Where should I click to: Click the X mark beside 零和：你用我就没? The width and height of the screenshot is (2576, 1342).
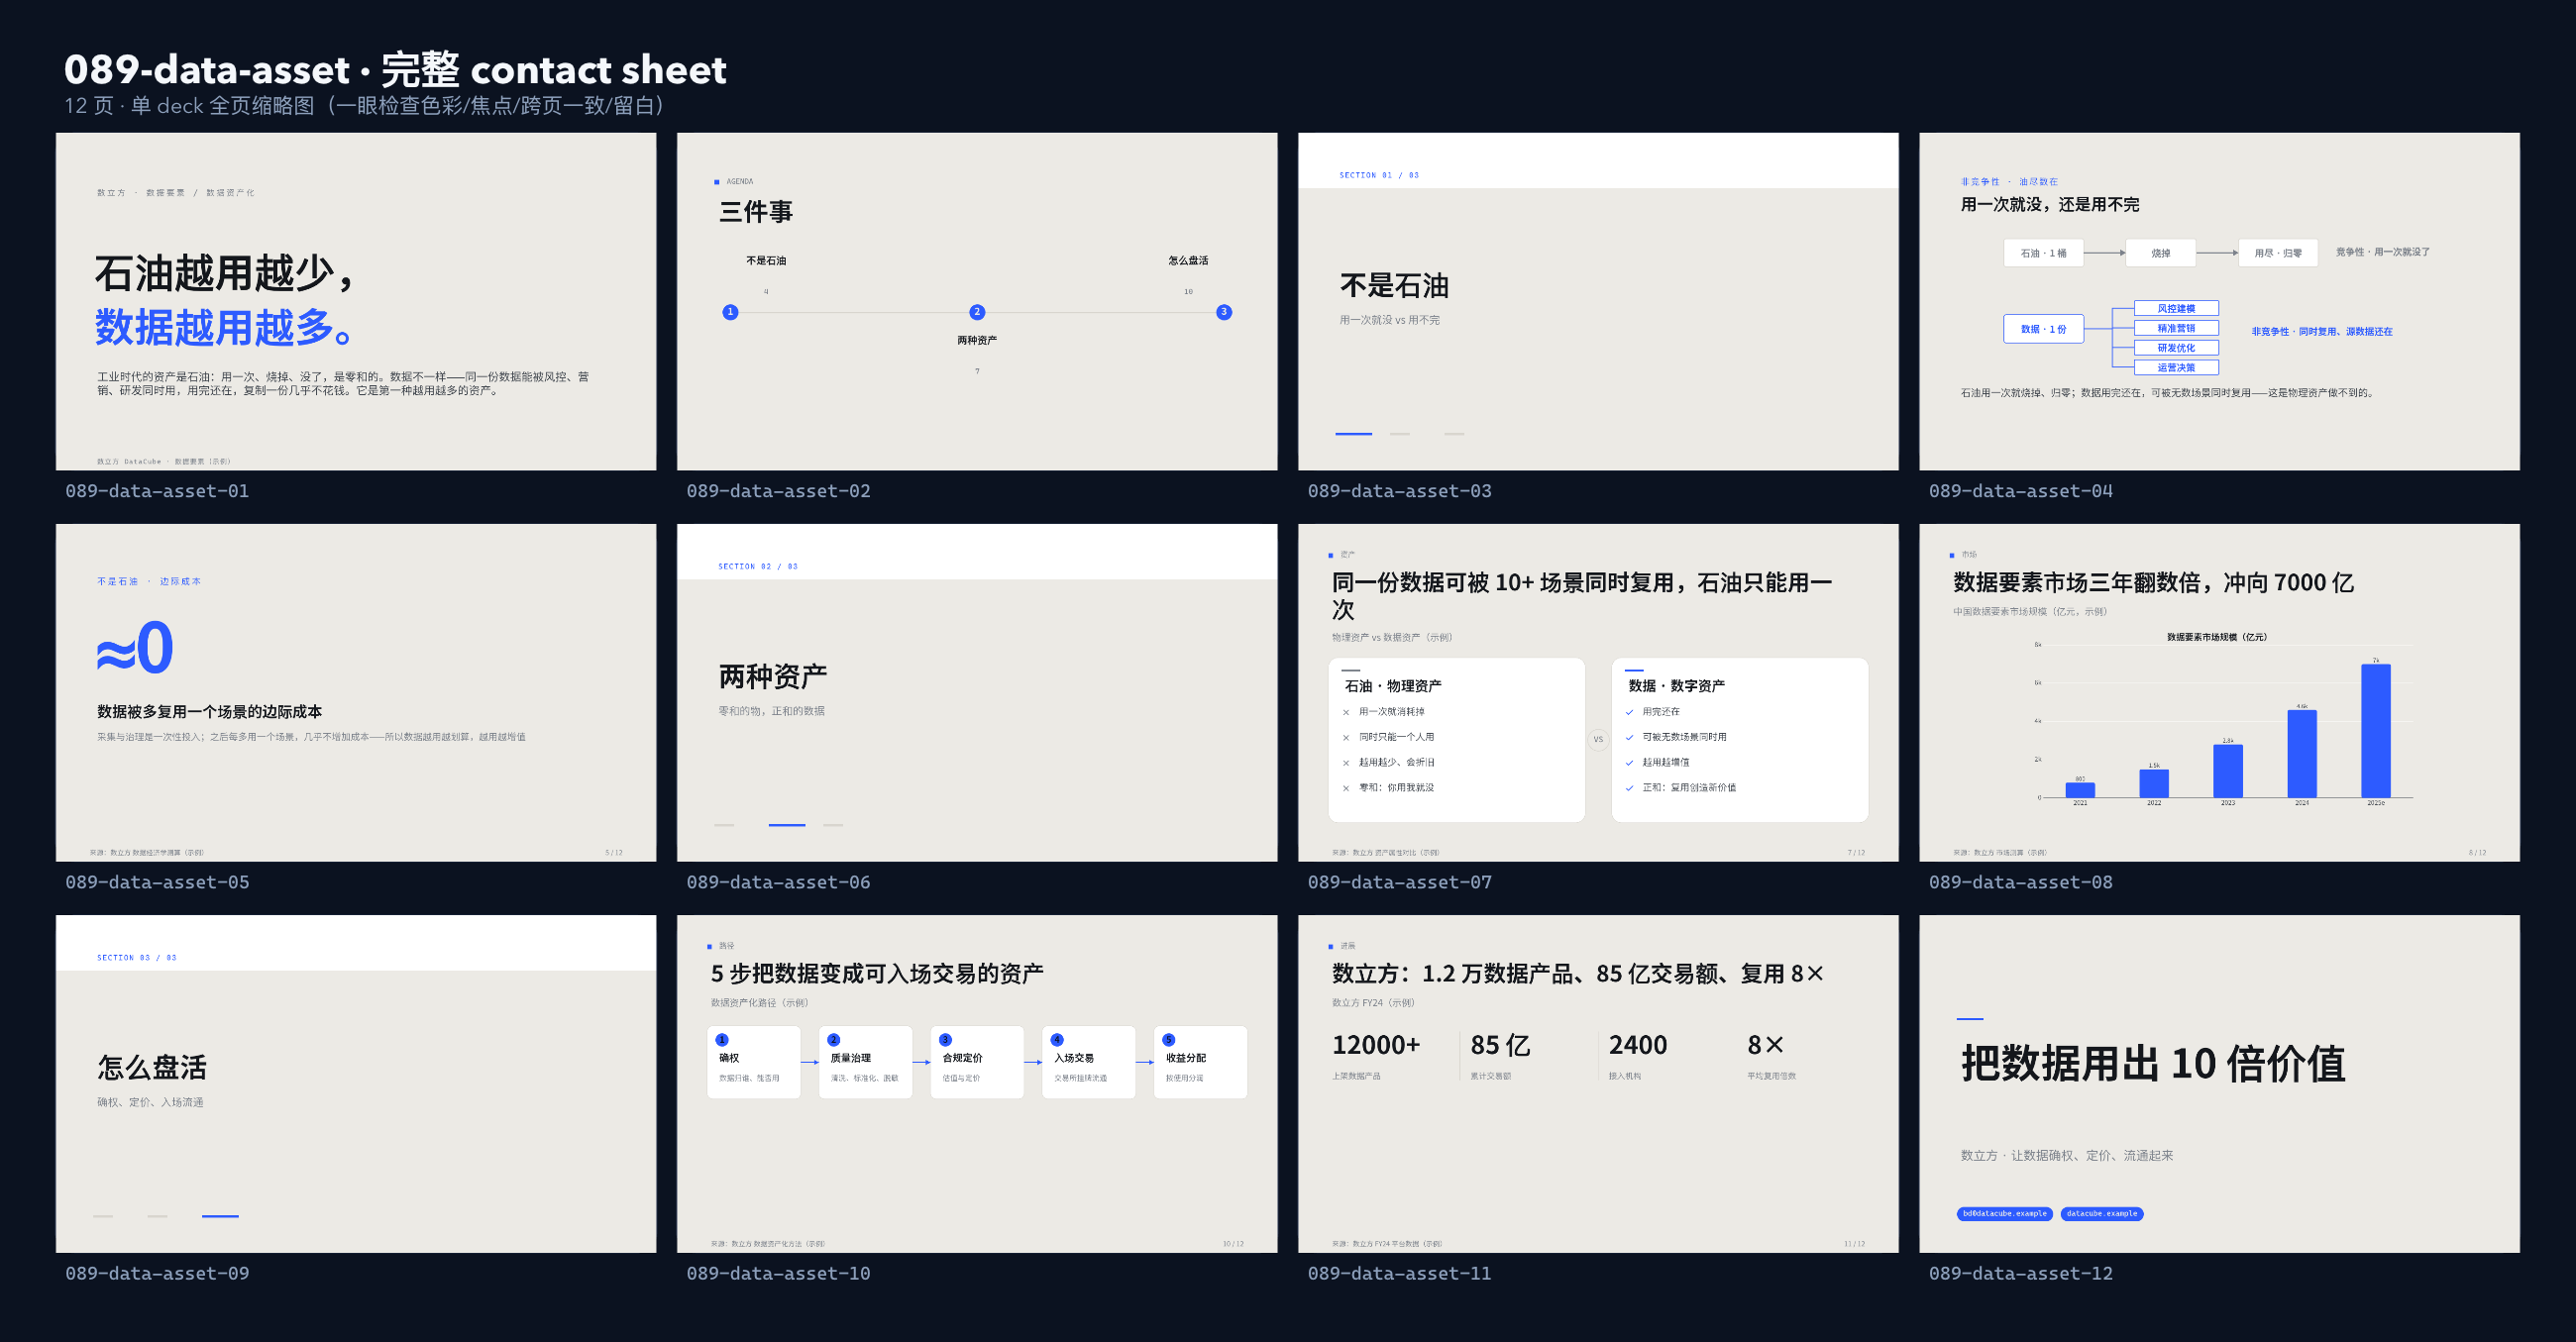coord(1346,788)
